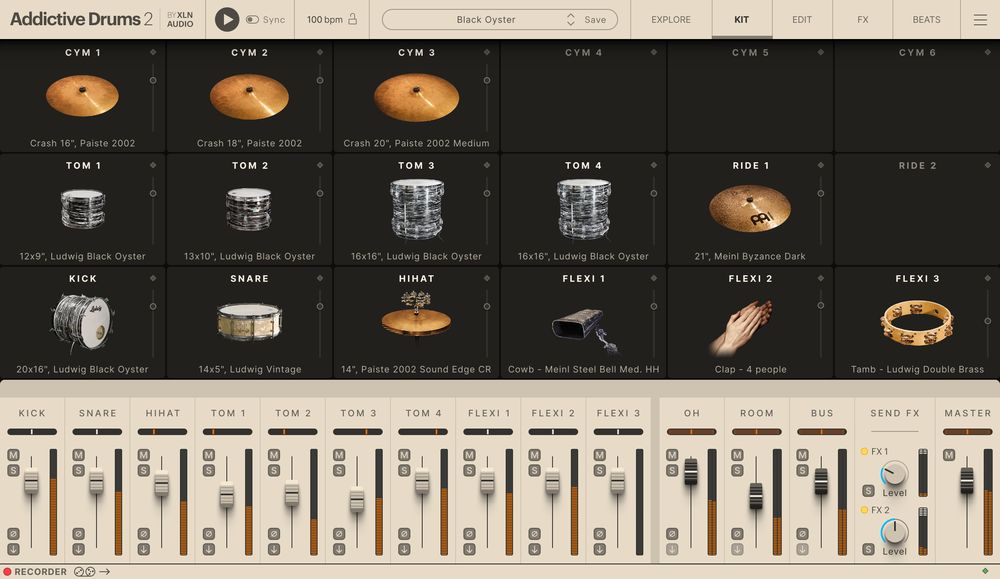Enable the FX 1 send
The width and height of the screenshot is (1000, 579).
point(864,451)
